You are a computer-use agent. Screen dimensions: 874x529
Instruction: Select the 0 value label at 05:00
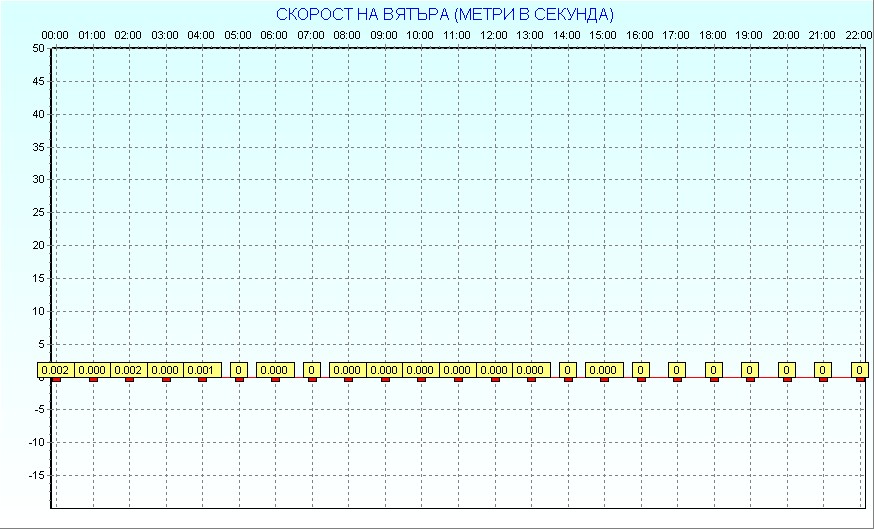[239, 370]
